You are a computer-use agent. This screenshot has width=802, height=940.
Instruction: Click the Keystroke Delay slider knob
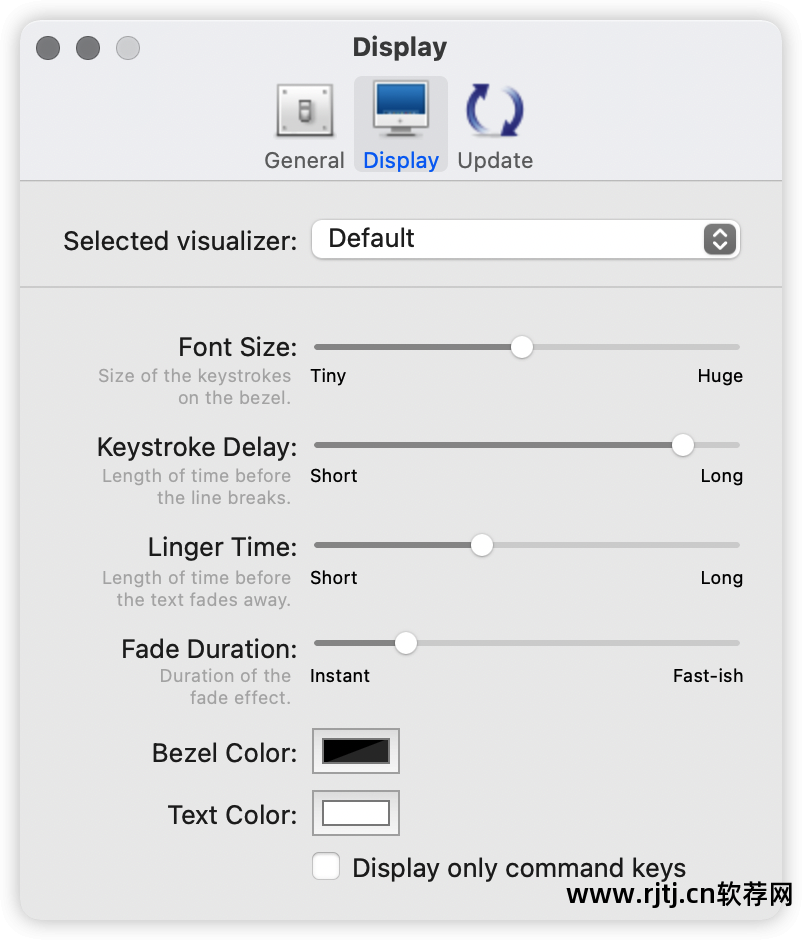(683, 445)
